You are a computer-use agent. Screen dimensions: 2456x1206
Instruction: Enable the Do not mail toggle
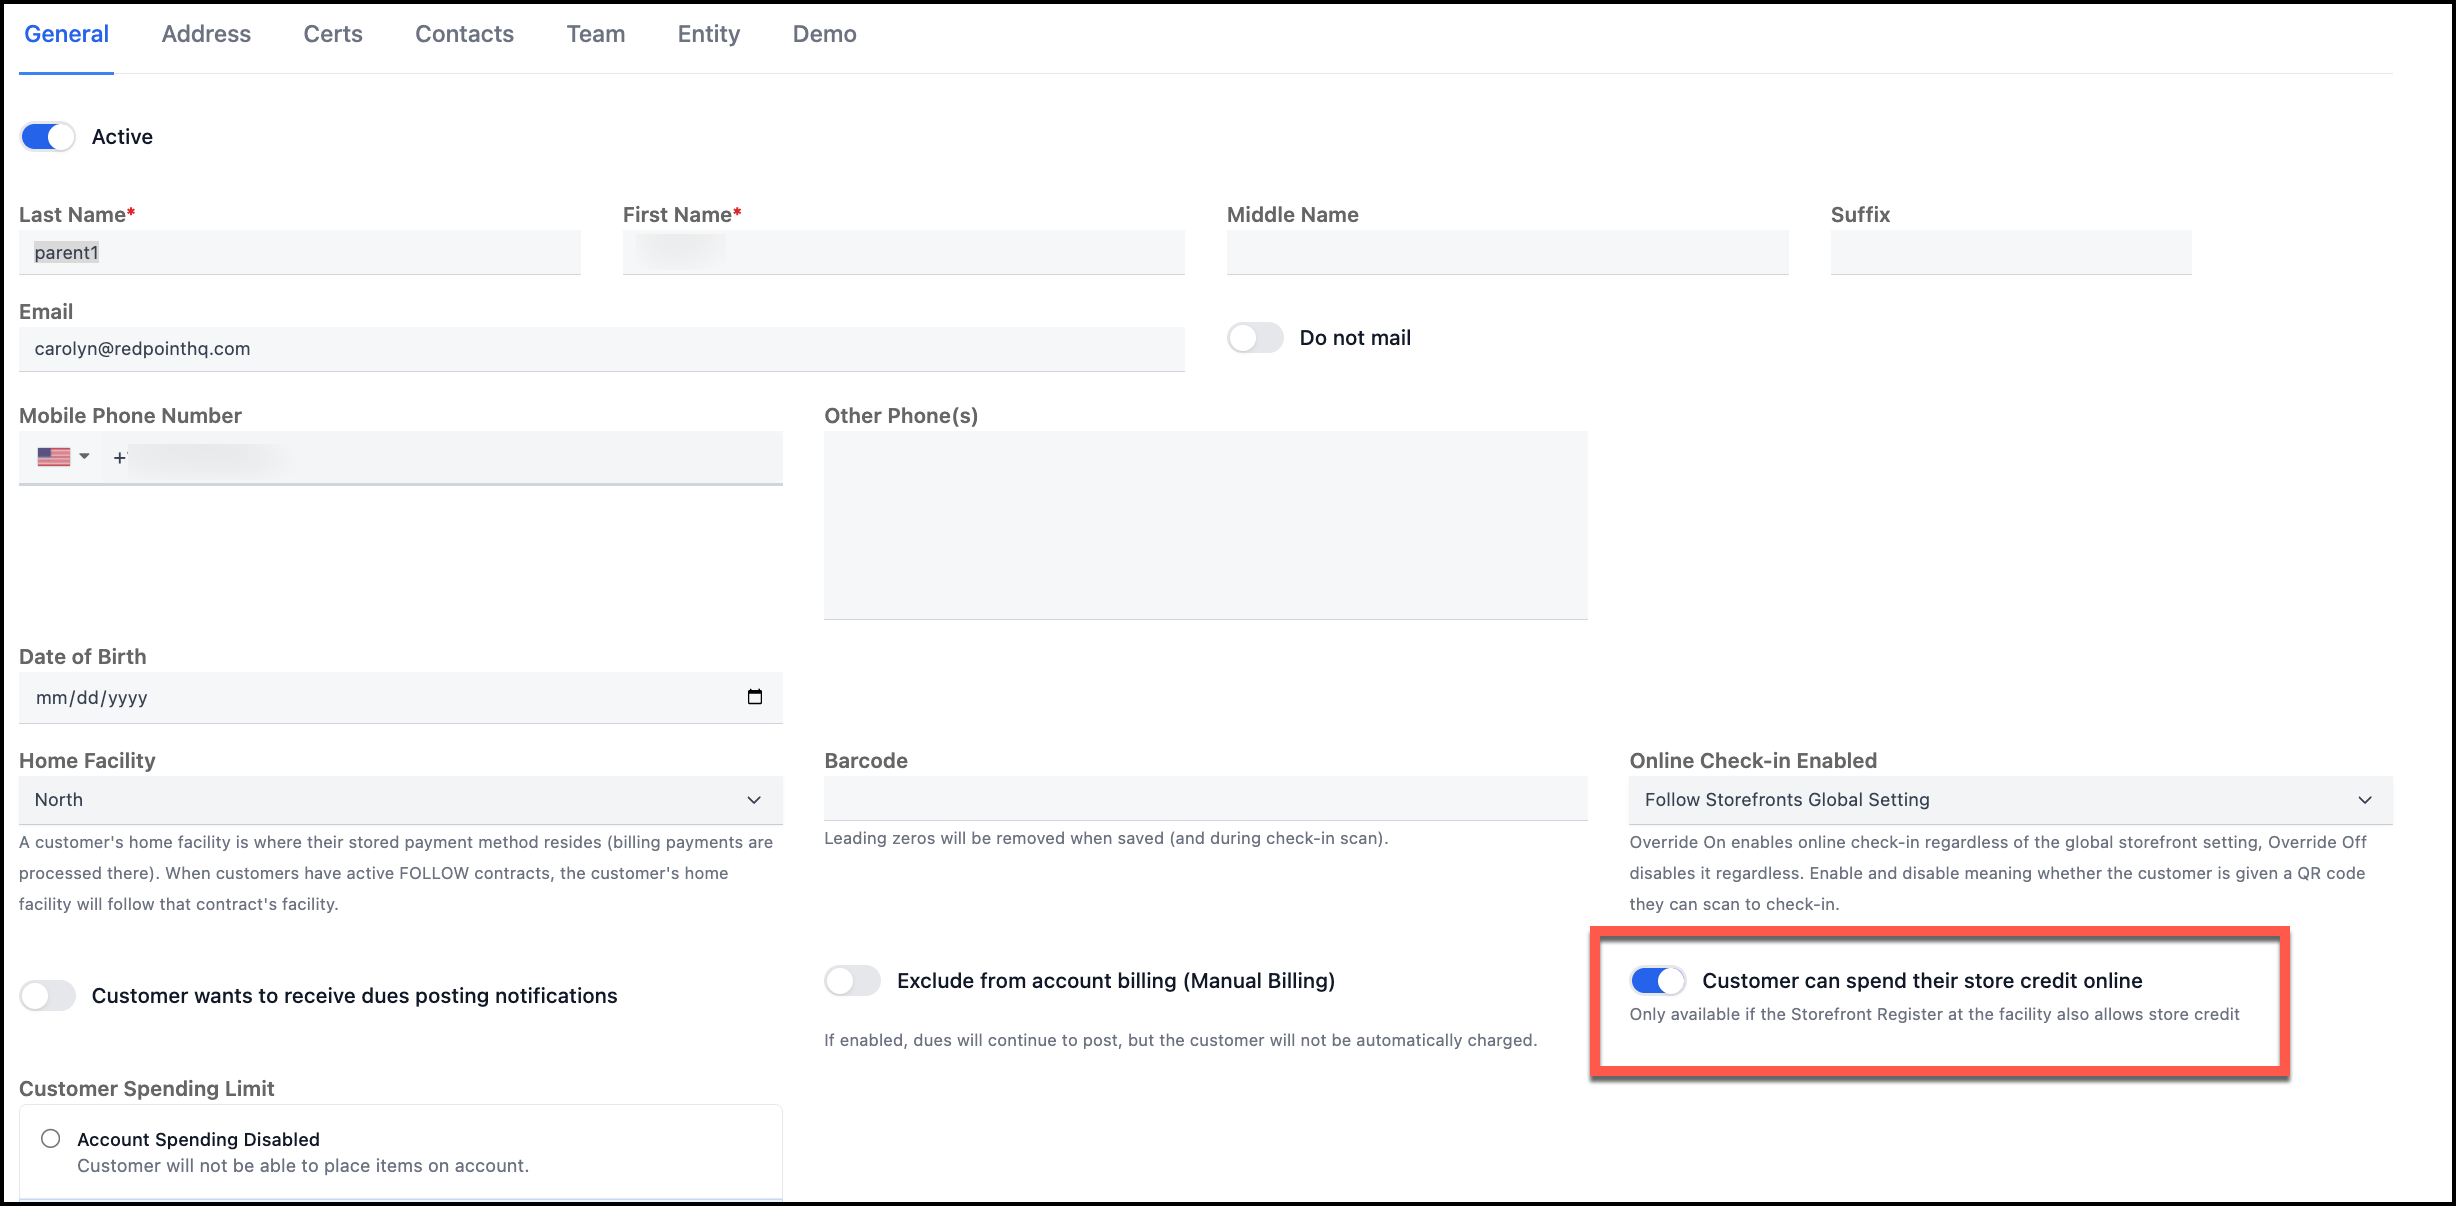[x=1255, y=338]
